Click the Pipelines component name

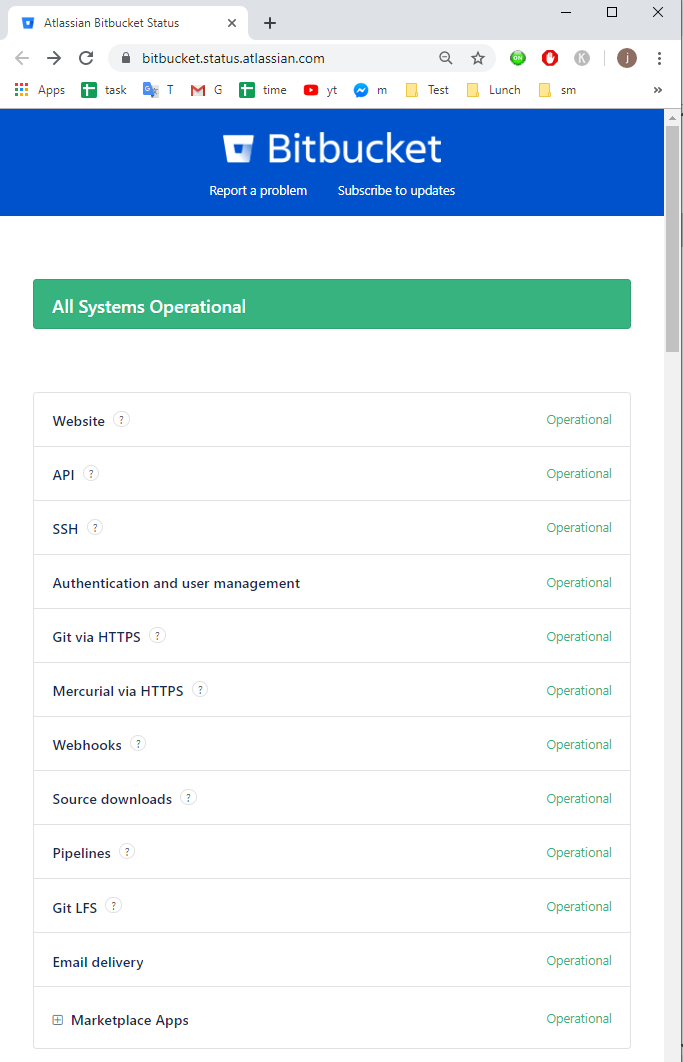point(81,853)
